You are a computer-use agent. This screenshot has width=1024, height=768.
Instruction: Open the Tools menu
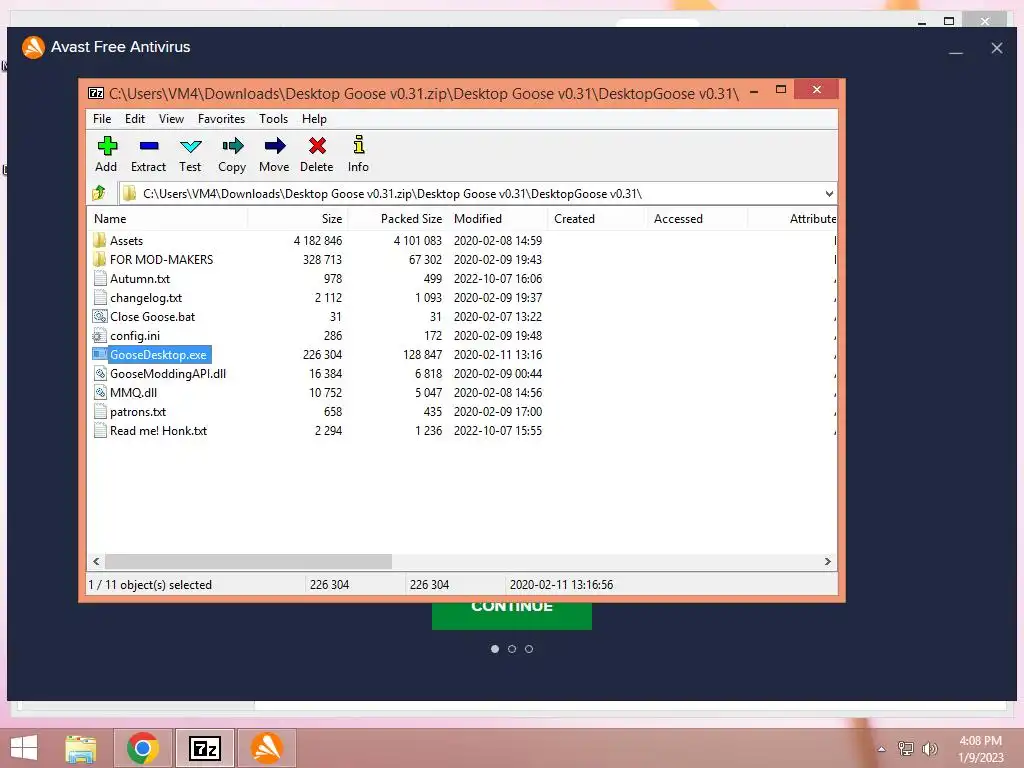[273, 119]
